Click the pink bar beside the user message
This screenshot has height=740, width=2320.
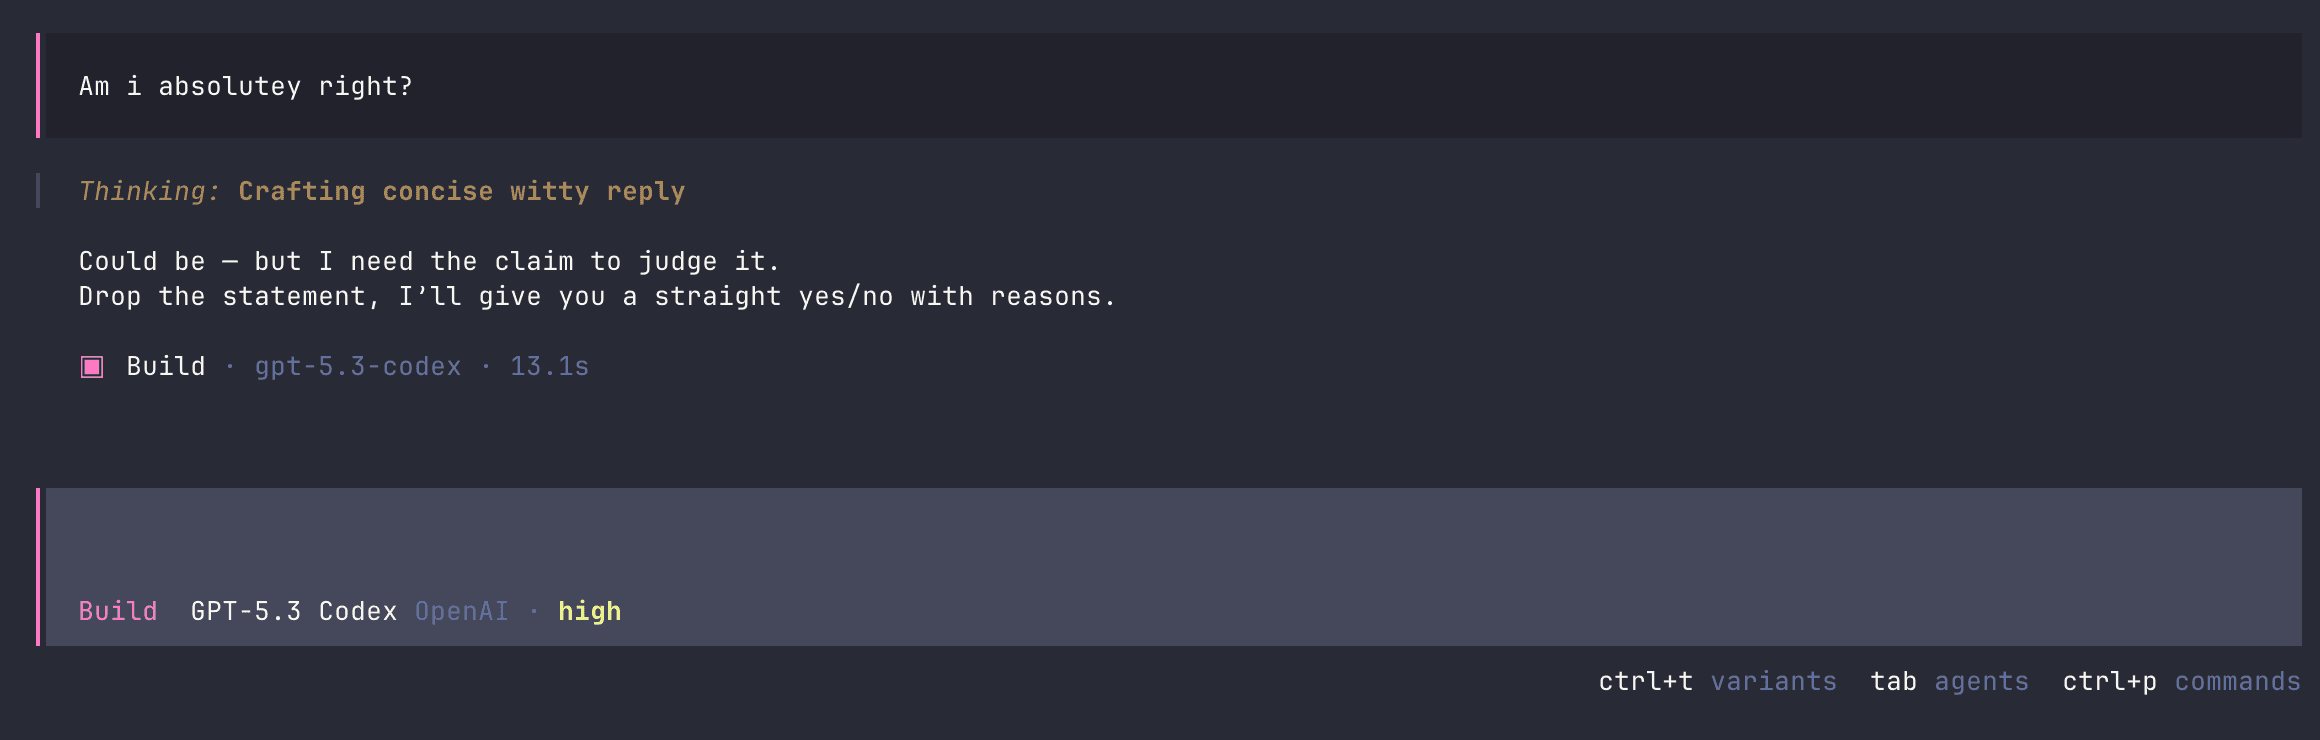pyautogui.click(x=40, y=85)
